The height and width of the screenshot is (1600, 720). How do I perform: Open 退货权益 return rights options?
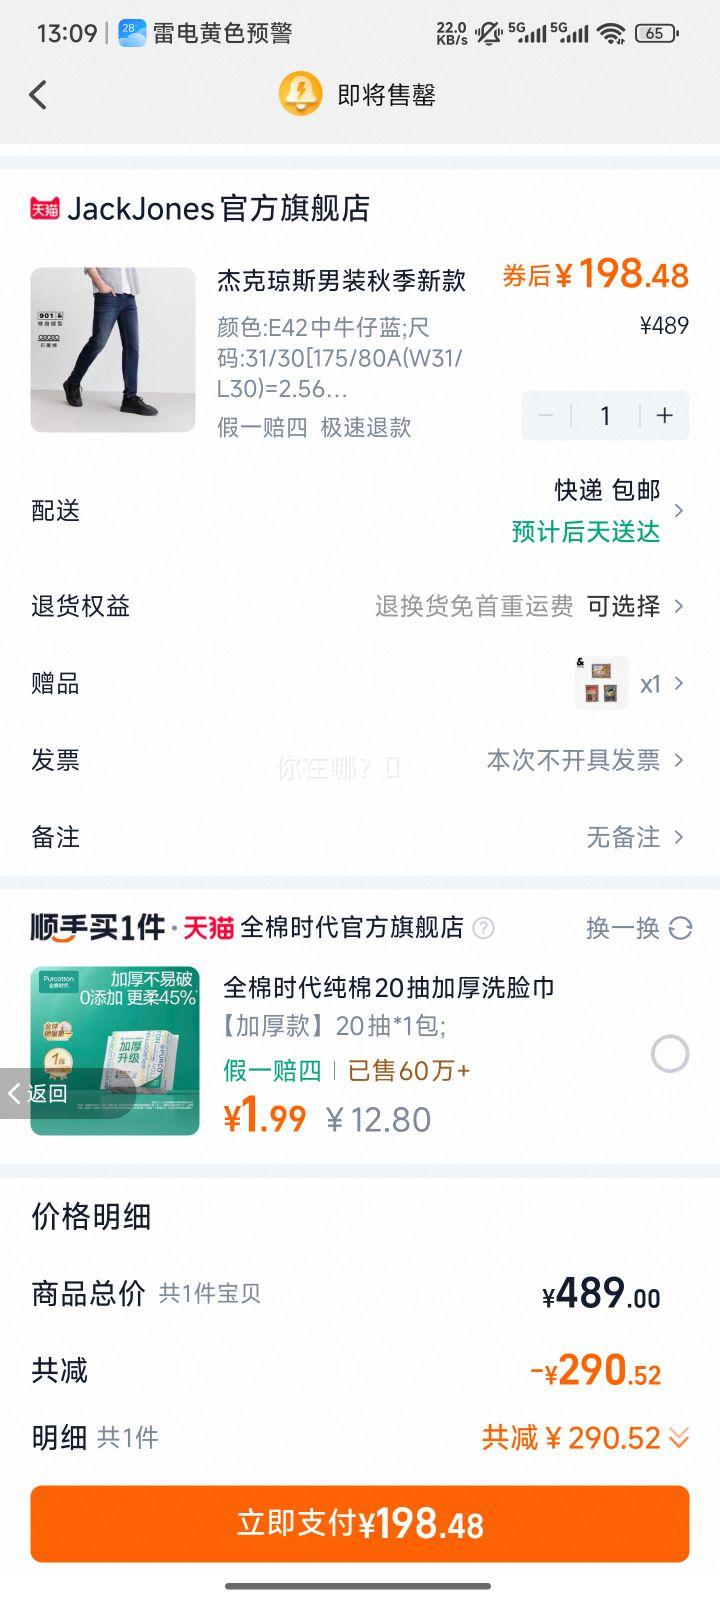click(360, 606)
